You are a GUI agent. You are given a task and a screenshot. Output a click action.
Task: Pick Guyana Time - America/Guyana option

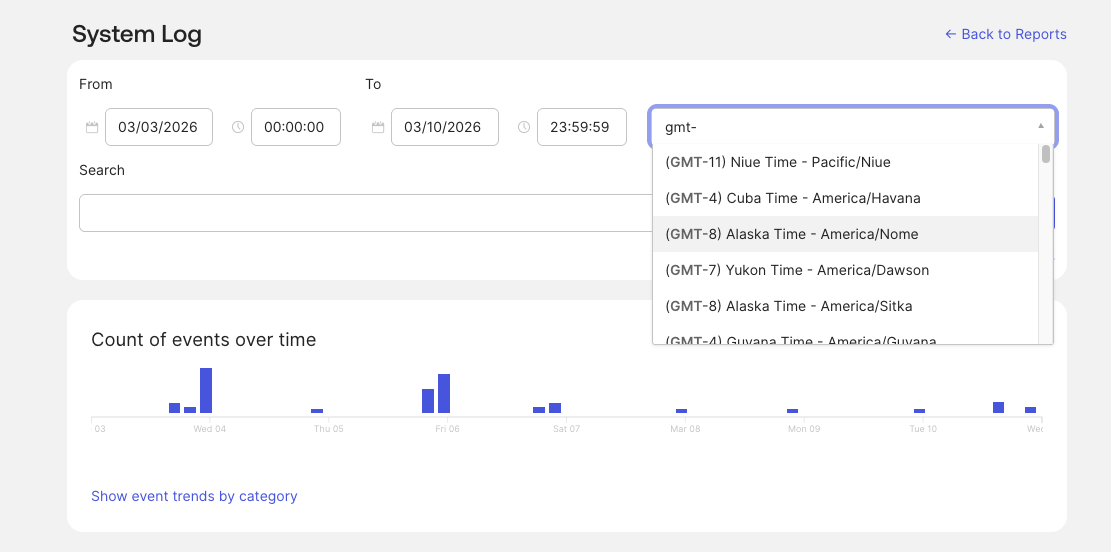[x=845, y=336]
